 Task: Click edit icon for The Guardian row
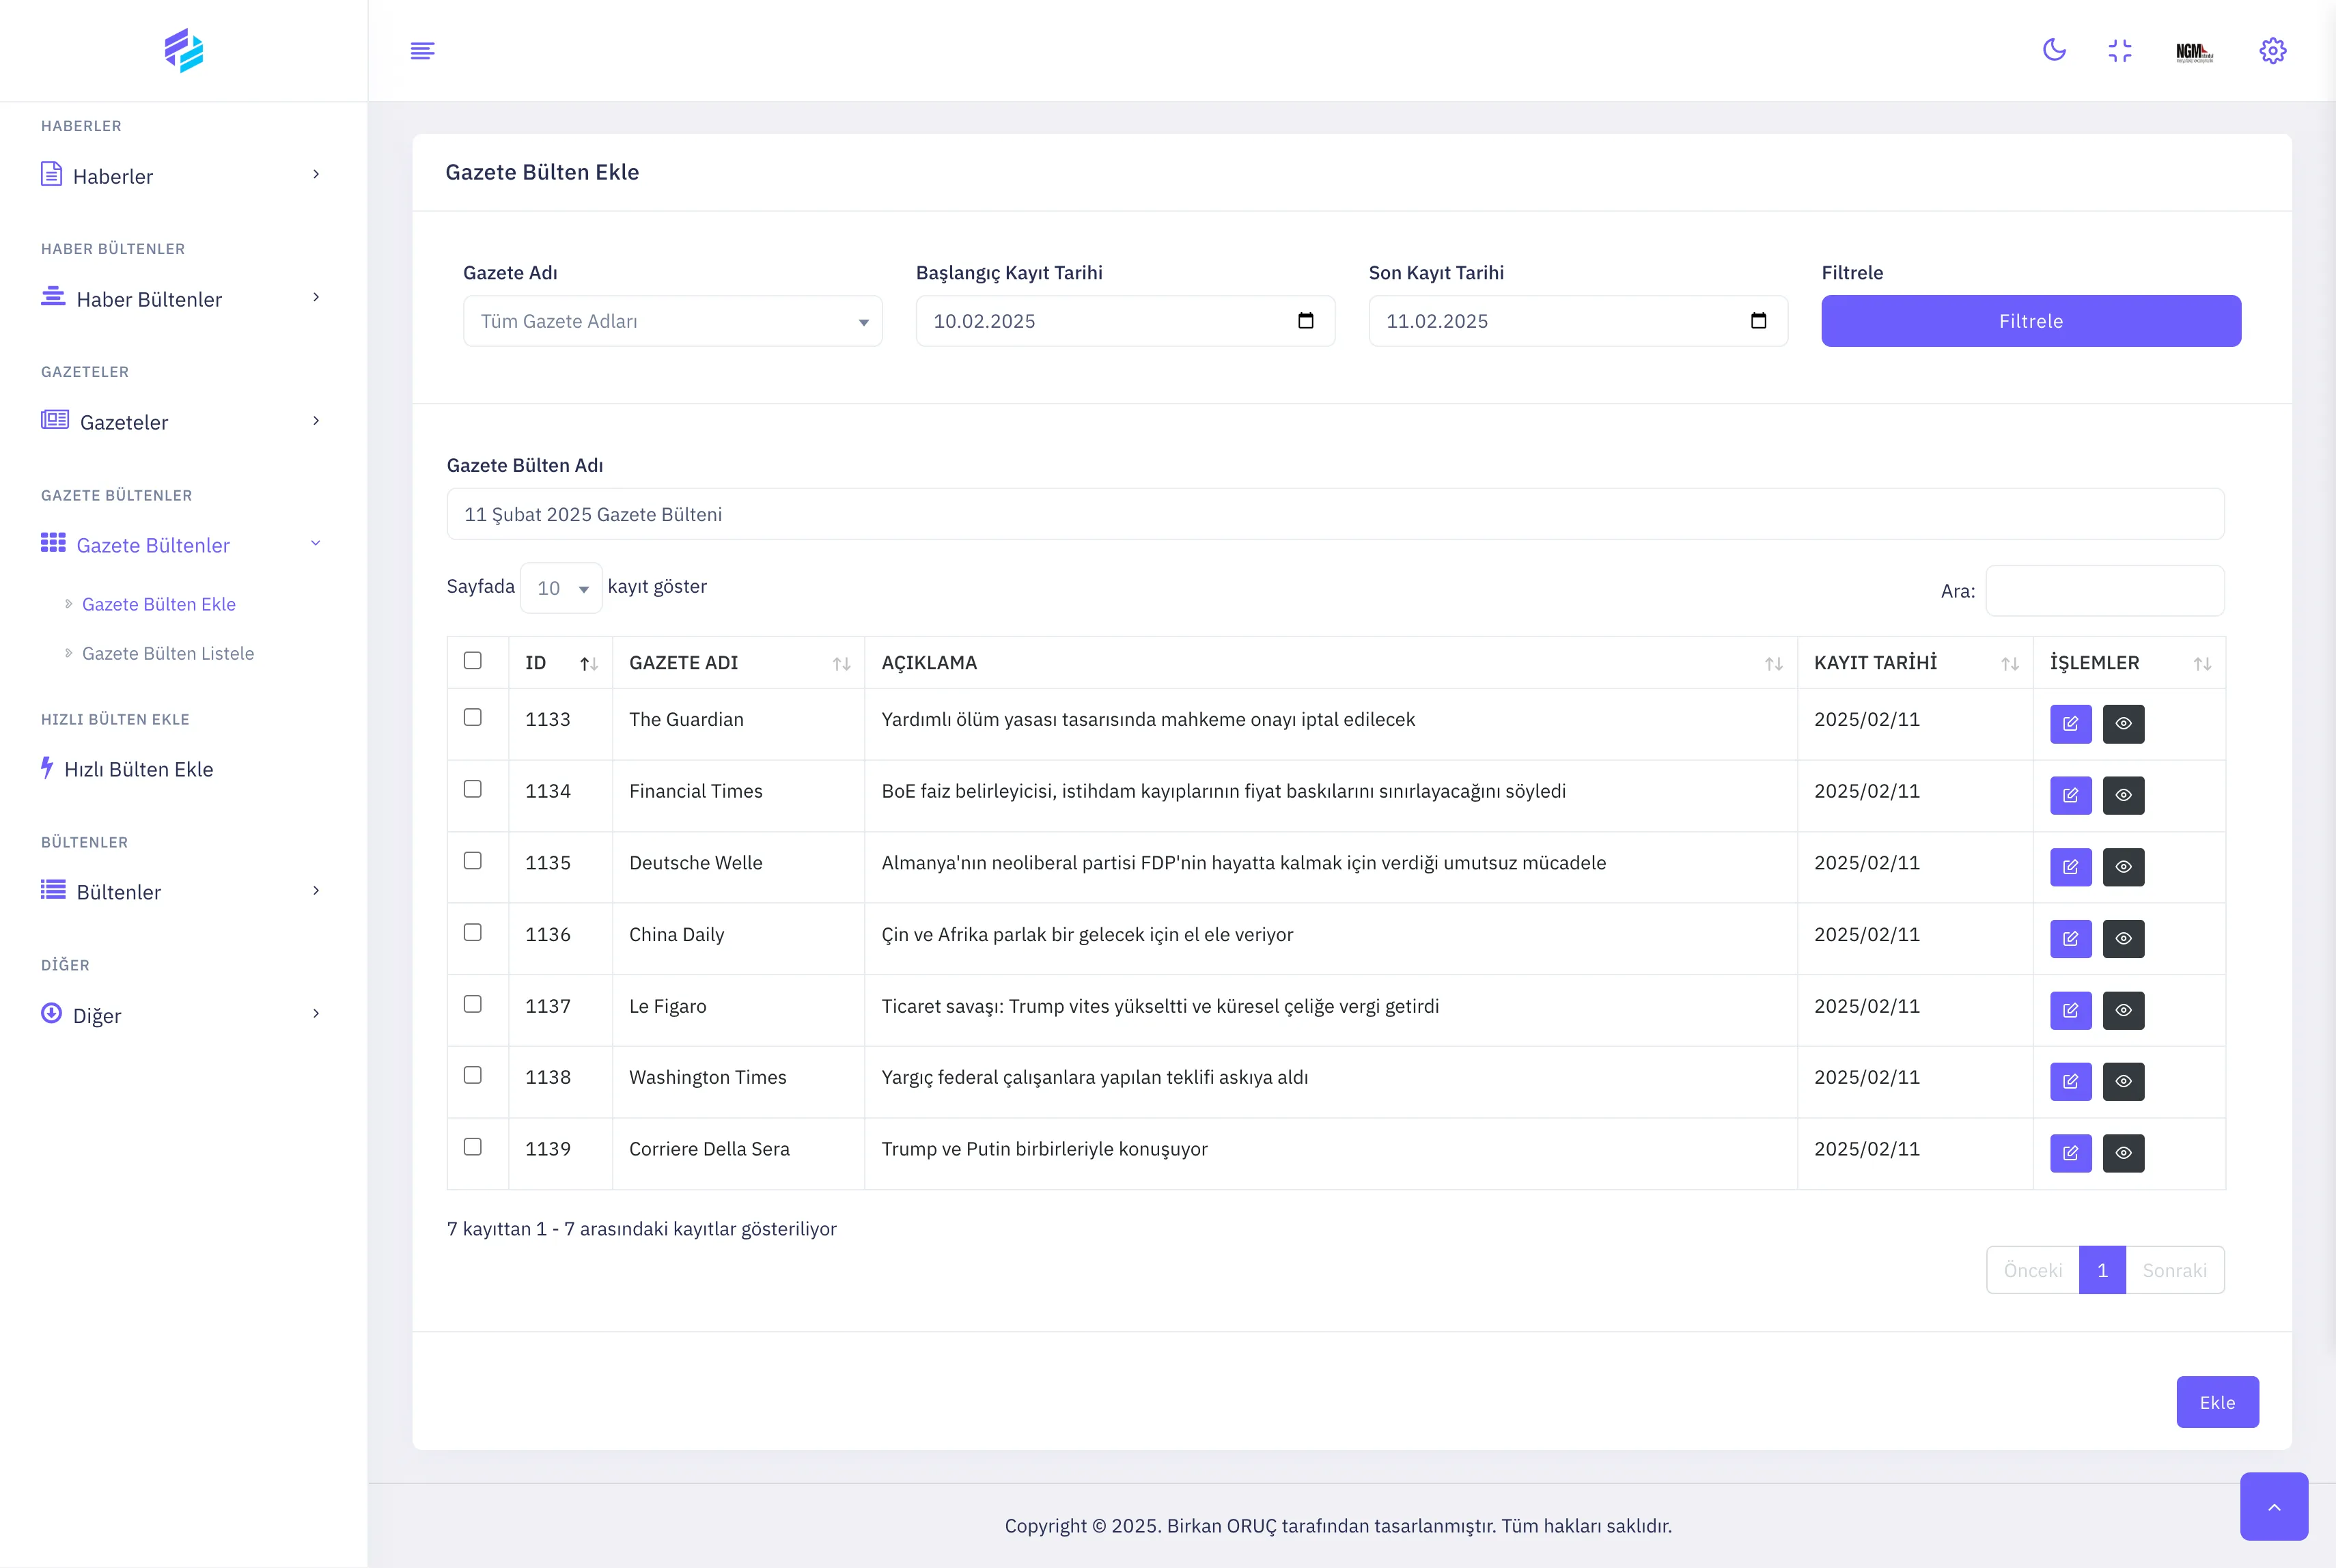click(x=2070, y=723)
